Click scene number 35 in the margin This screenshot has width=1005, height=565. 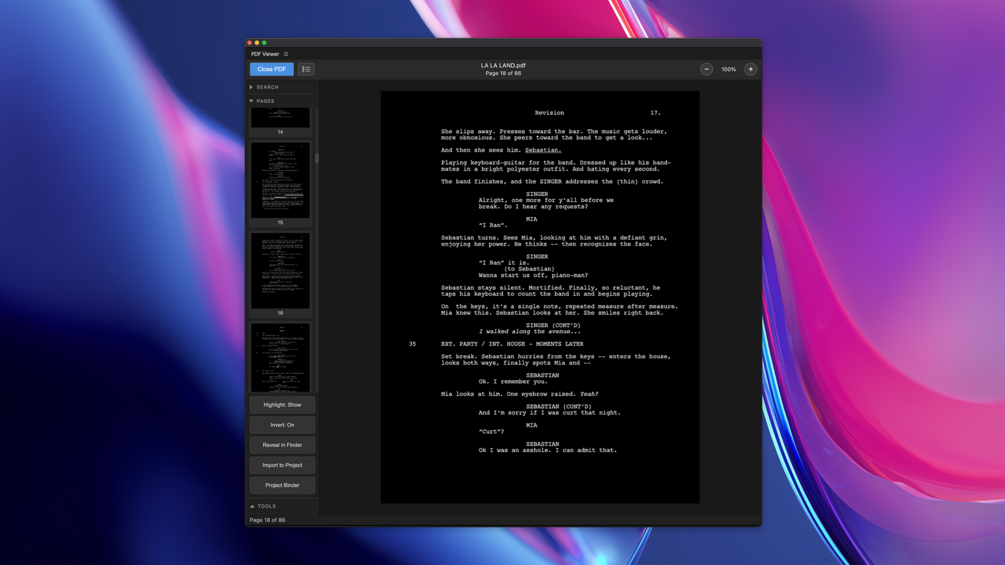(412, 344)
